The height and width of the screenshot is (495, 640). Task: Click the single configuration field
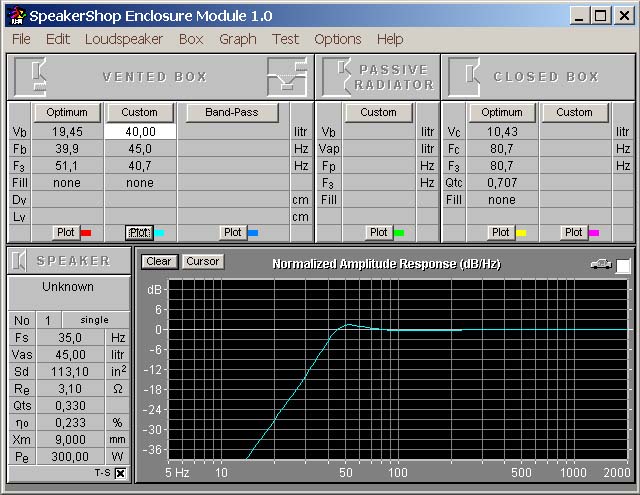95,320
